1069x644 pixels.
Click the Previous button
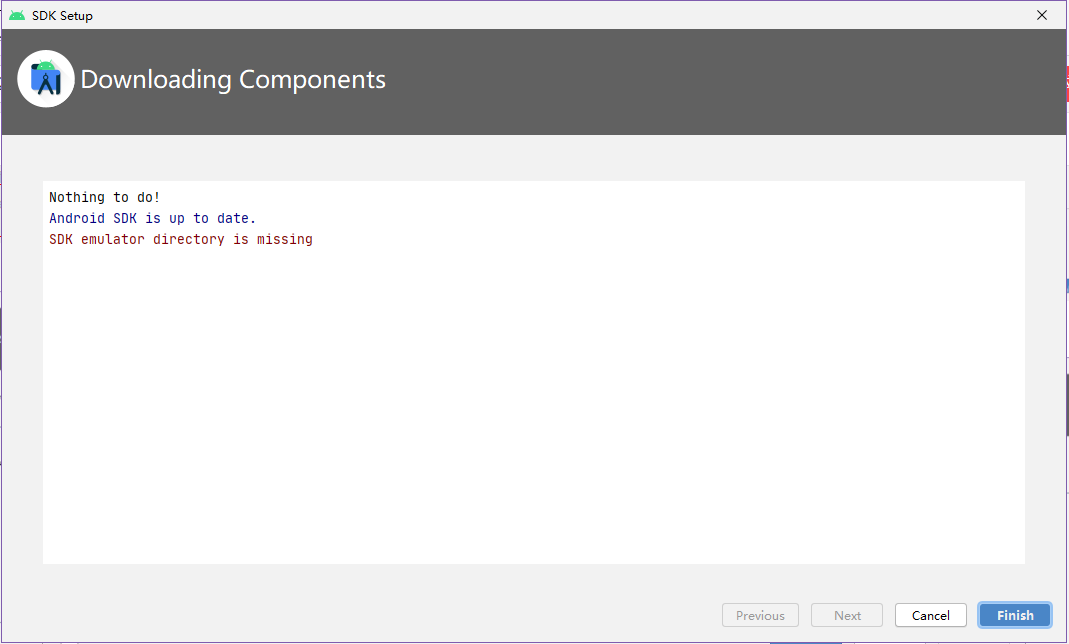[760, 615]
